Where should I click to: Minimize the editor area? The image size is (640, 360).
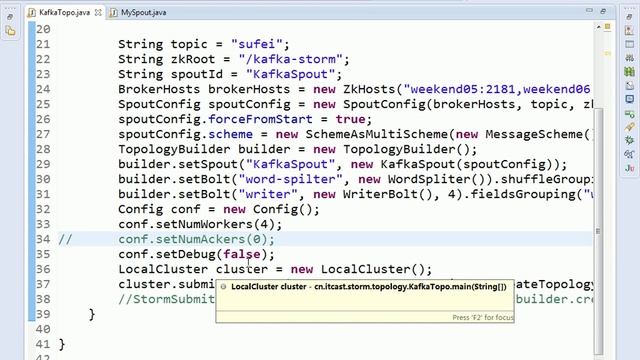coord(589,11)
